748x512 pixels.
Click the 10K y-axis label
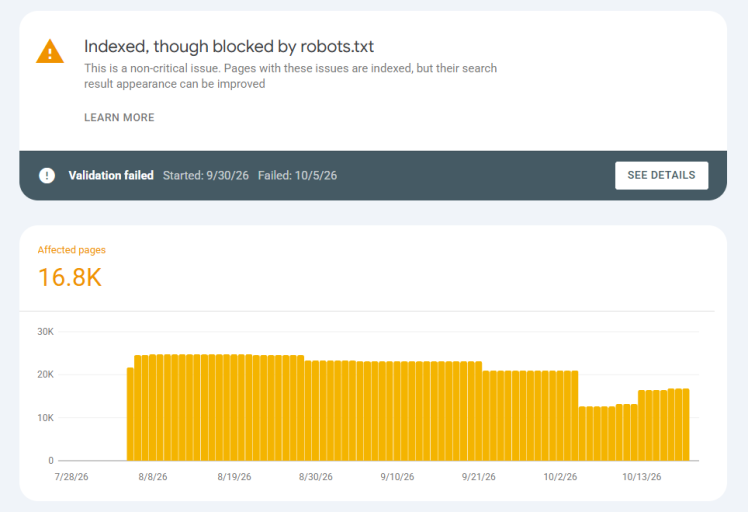coord(46,418)
